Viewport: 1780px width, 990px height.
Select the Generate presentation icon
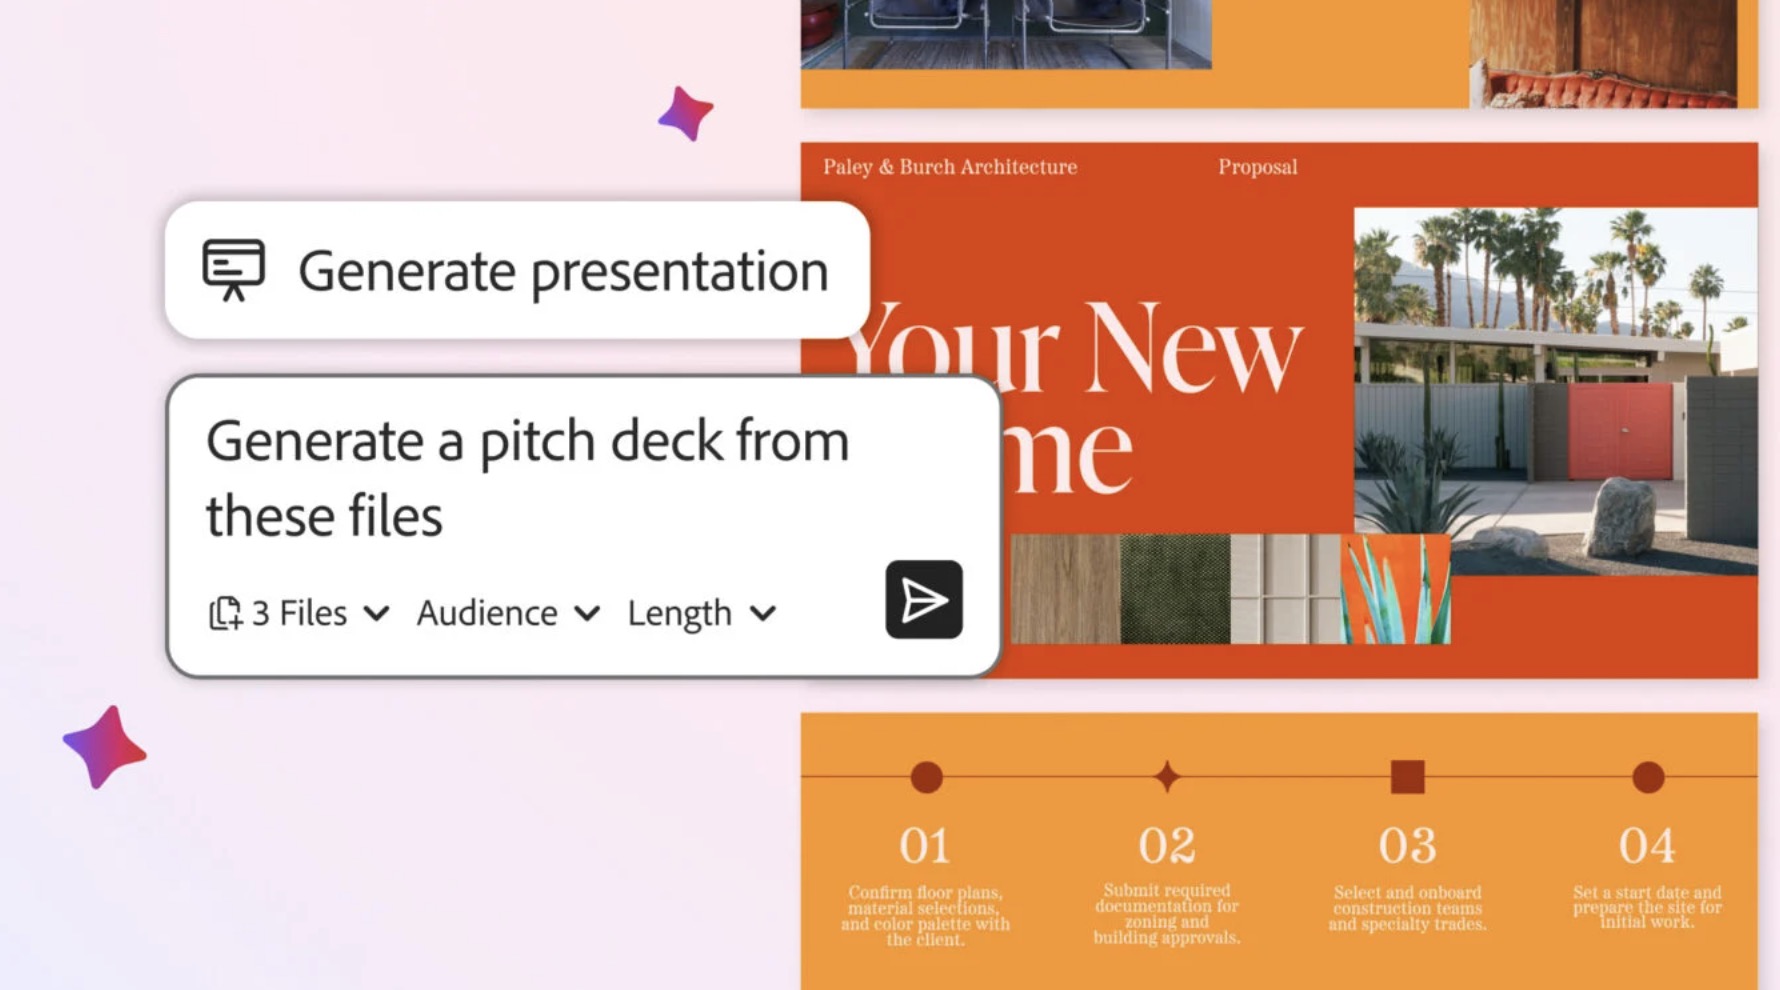(236, 268)
